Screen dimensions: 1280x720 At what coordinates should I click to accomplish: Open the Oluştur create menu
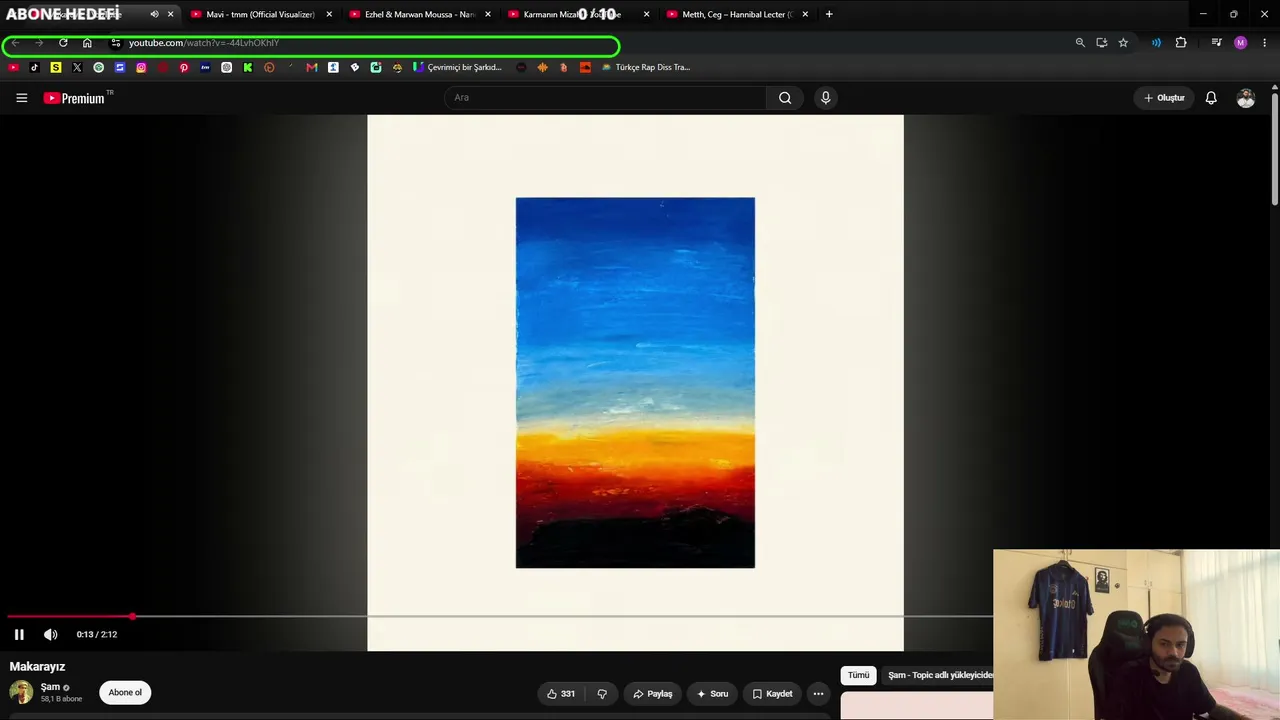pyautogui.click(x=1164, y=98)
